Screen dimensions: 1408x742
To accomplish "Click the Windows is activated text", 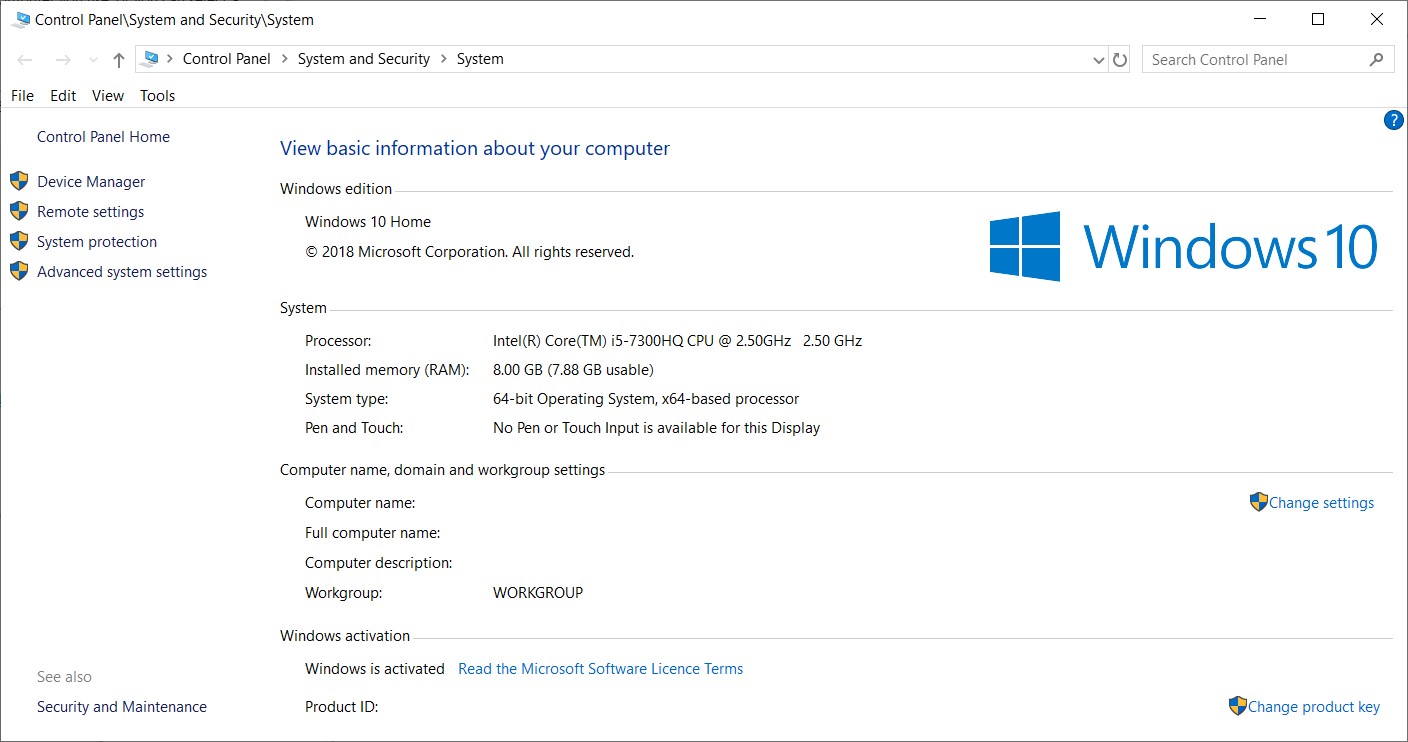I will [375, 669].
